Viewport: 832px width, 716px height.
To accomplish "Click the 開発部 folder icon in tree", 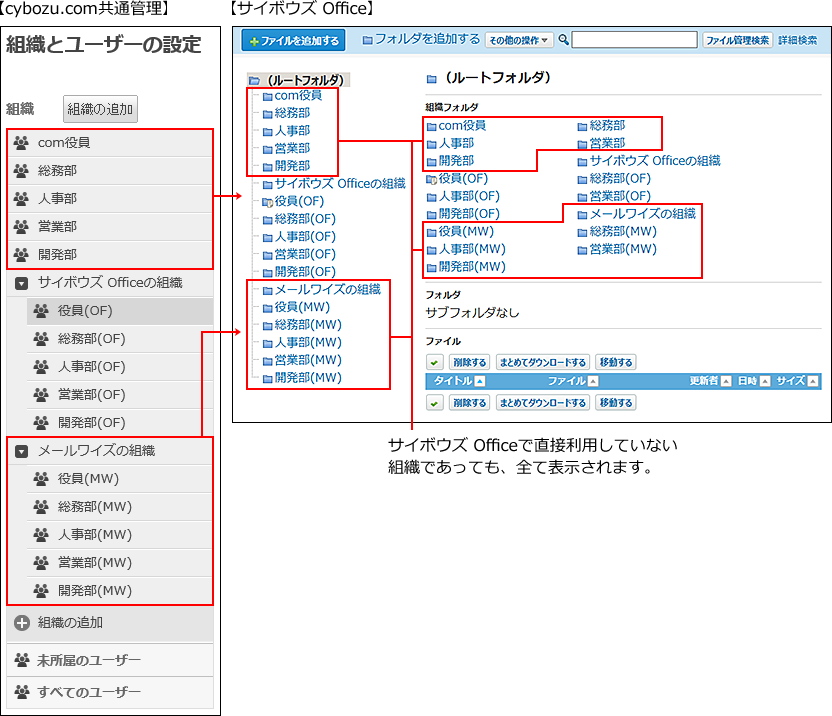I will point(267,167).
